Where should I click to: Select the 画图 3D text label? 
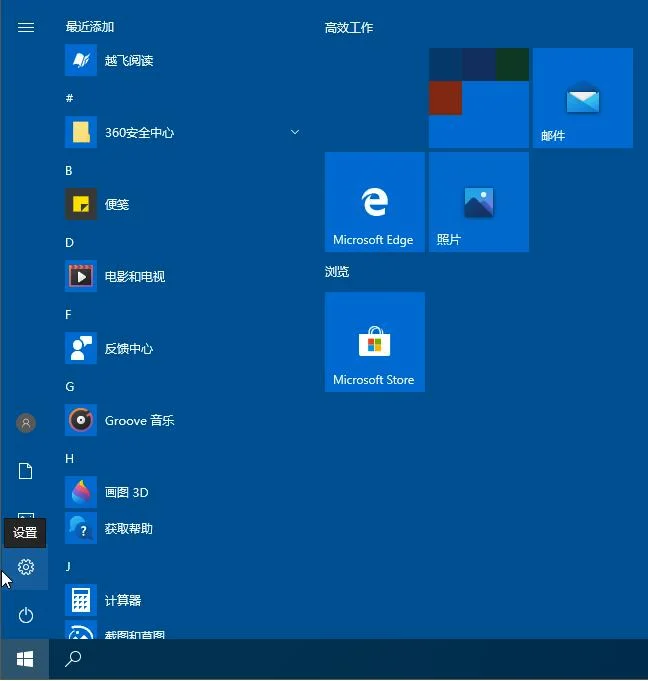coord(126,493)
